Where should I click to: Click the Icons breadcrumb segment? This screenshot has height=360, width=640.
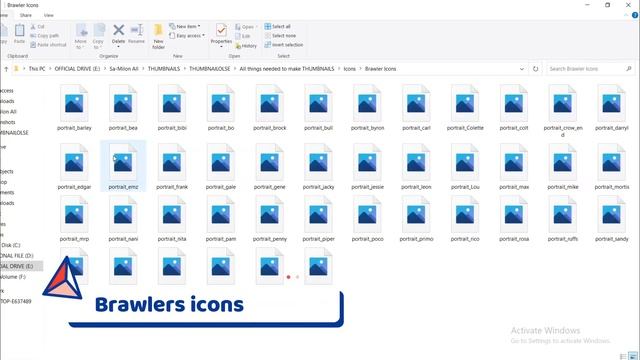click(x=349, y=69)
